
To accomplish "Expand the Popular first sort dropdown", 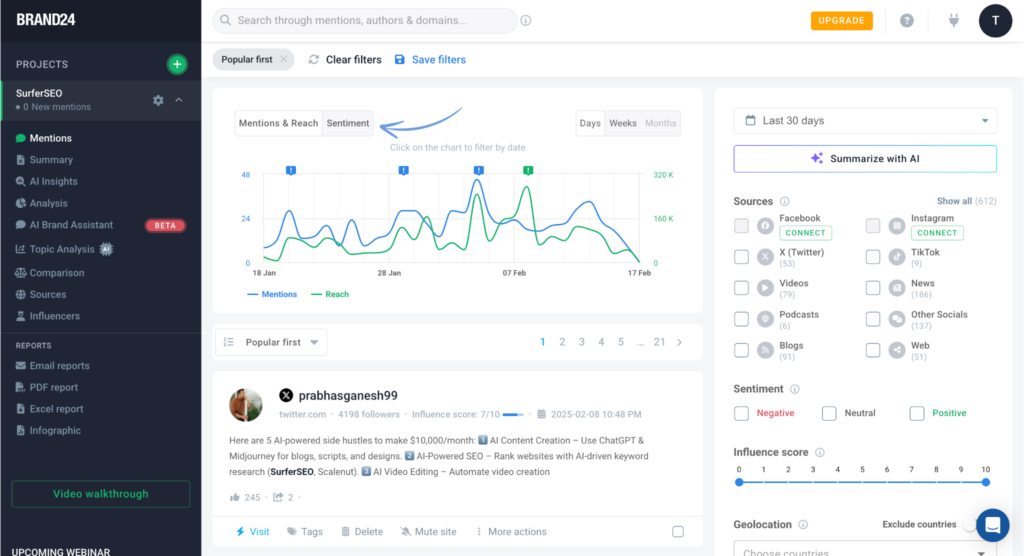I will pos(272,342).
